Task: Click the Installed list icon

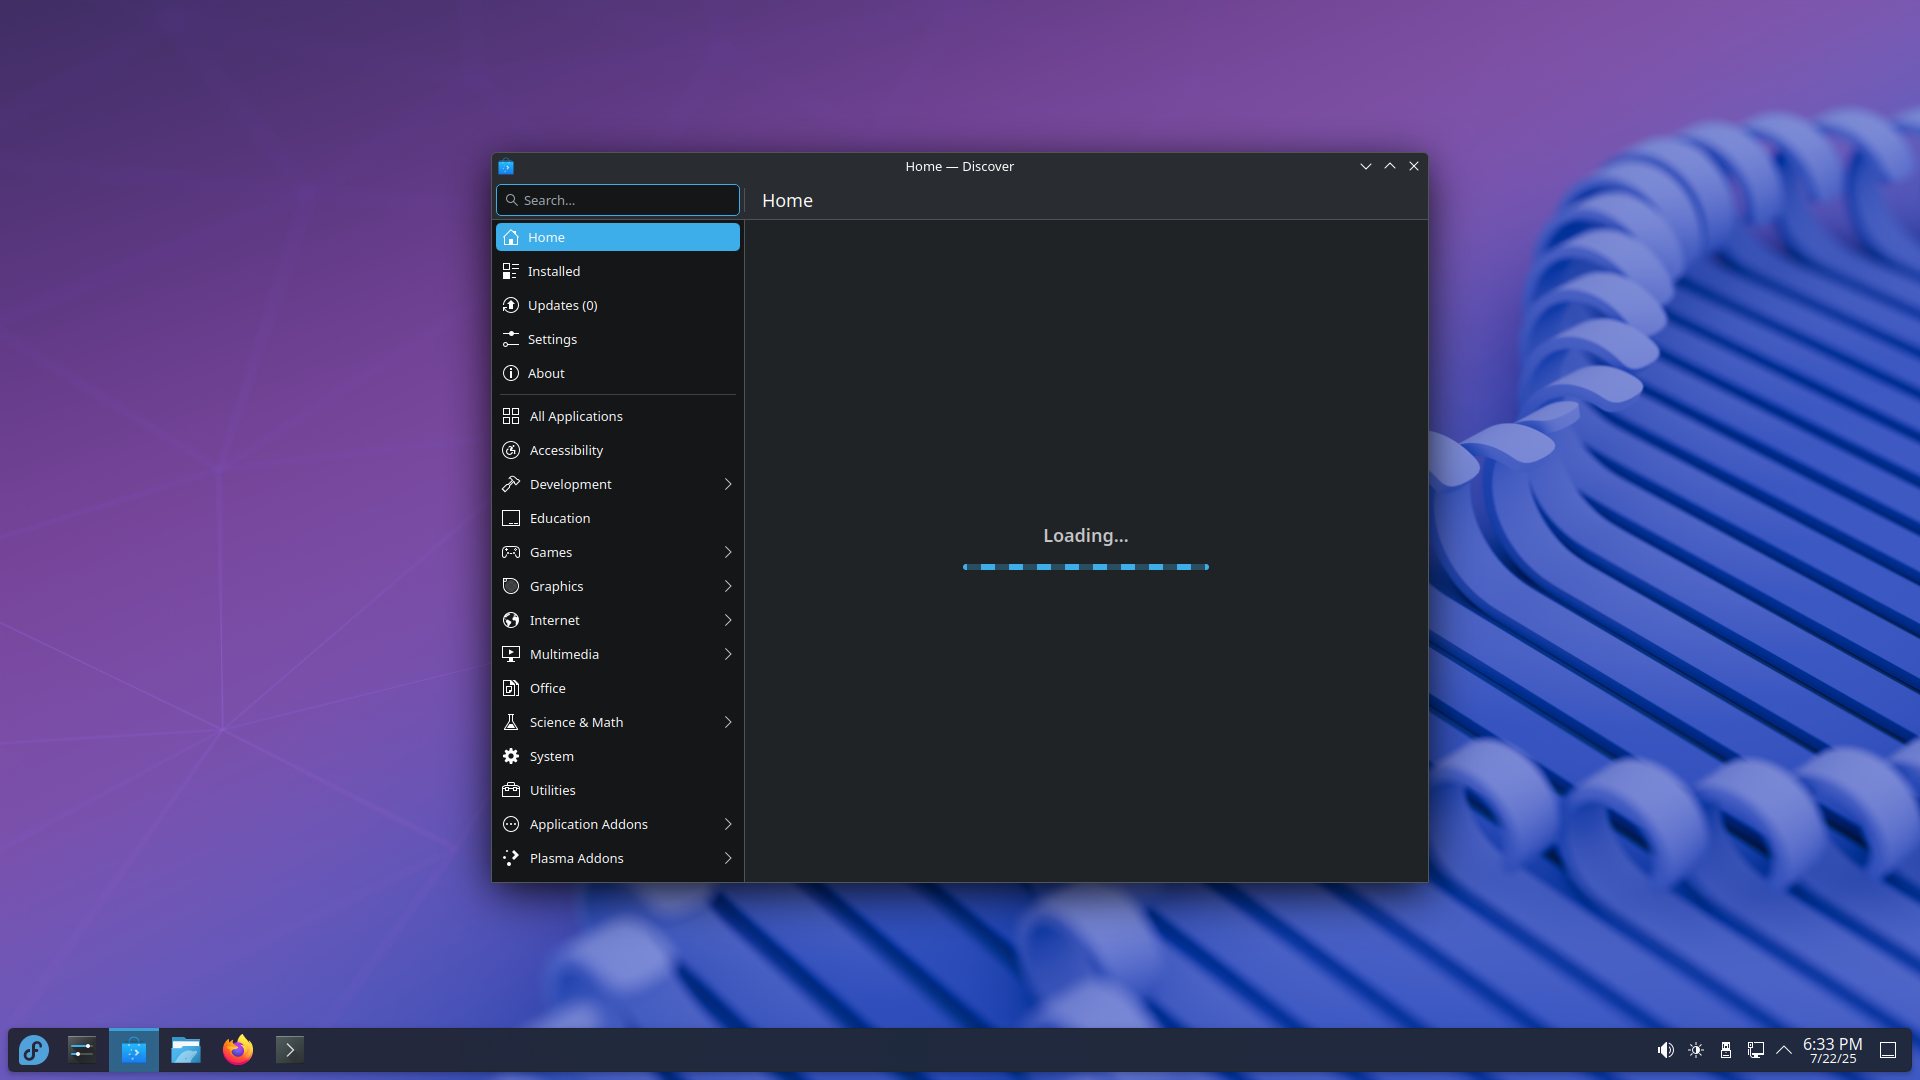Action: [x=511, y=271]
